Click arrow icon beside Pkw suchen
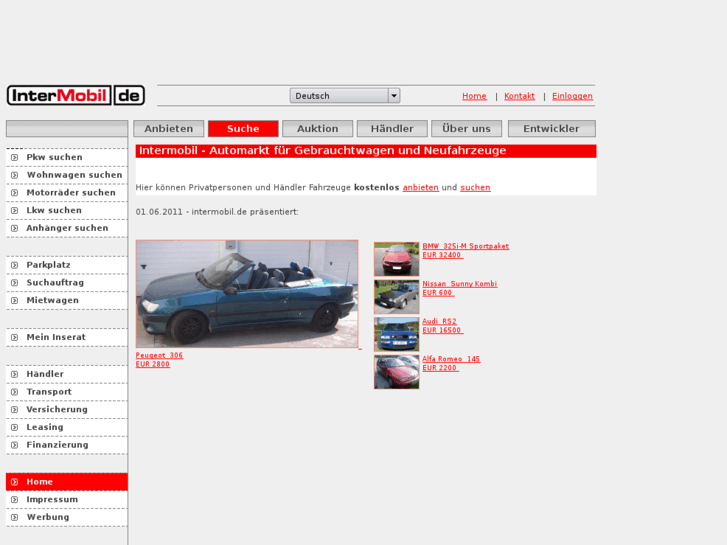The height and width of the screenshot is (545, 727). (14, 158)
